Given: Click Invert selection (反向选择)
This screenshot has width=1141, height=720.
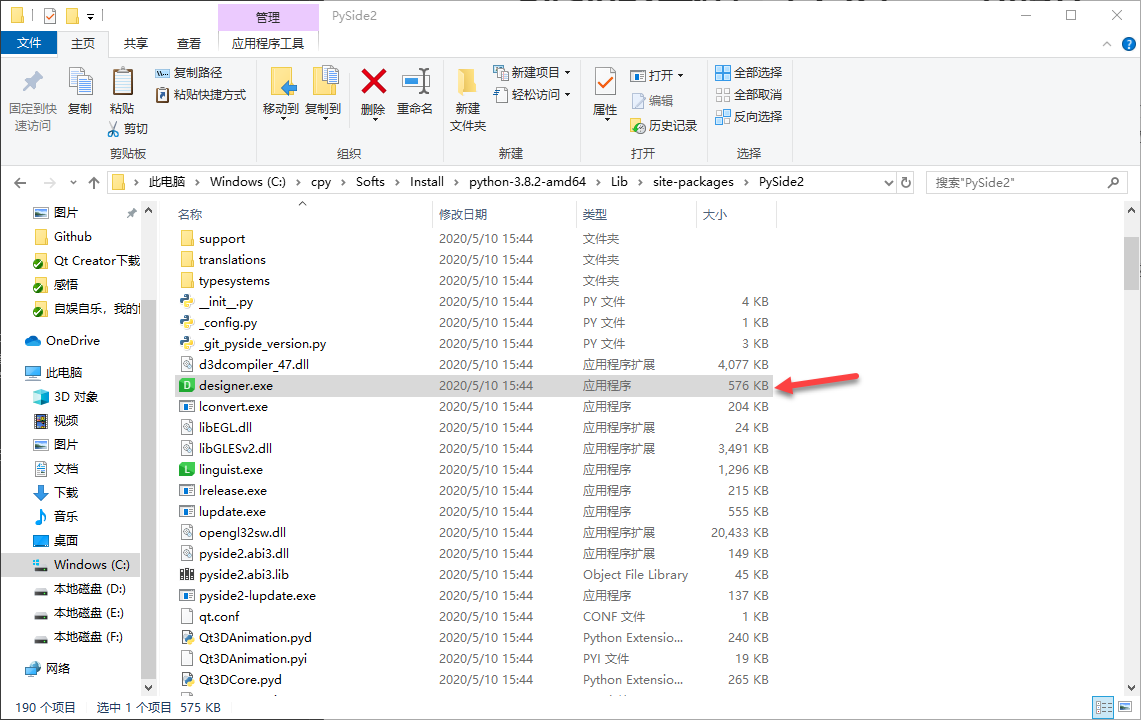Looking at the screenshot, I should pos(749,116).
